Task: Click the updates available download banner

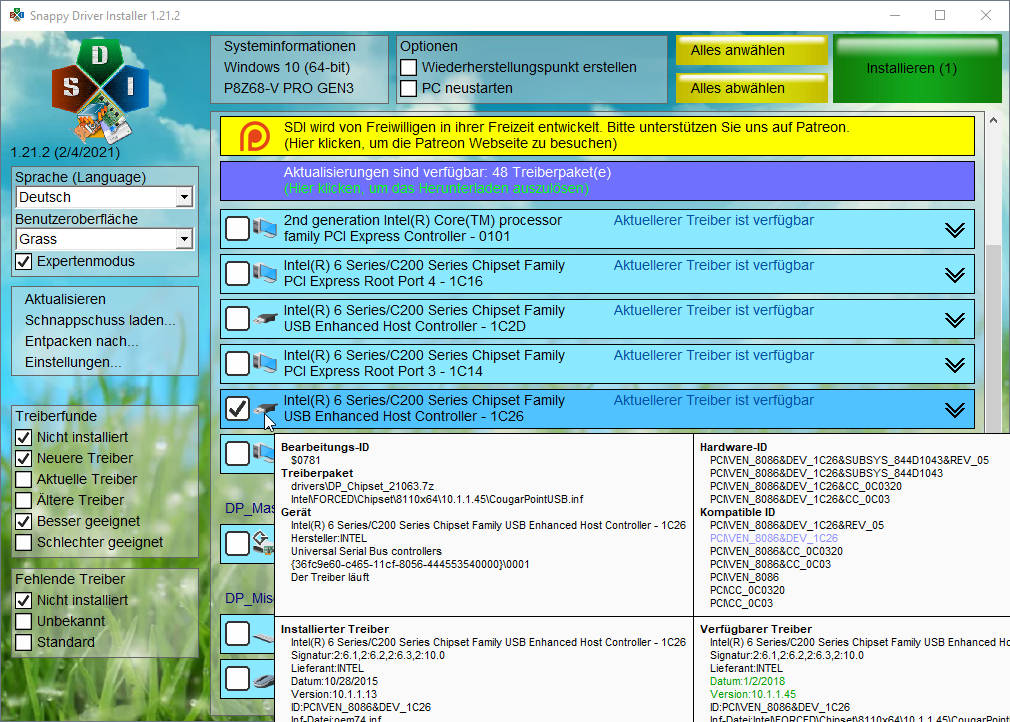Action: (x=597, y=181)
